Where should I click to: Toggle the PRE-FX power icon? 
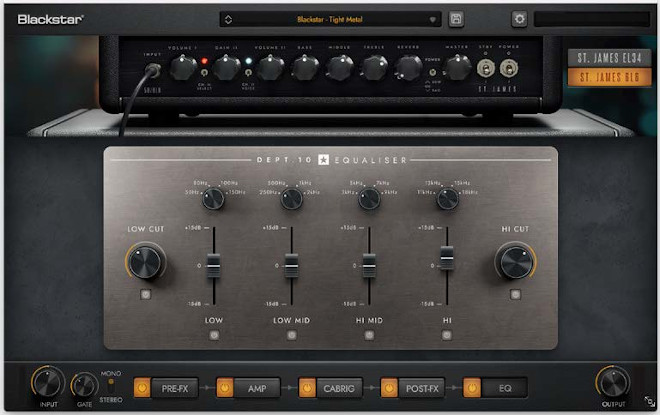pyautogui.click(x=142, y=385)
